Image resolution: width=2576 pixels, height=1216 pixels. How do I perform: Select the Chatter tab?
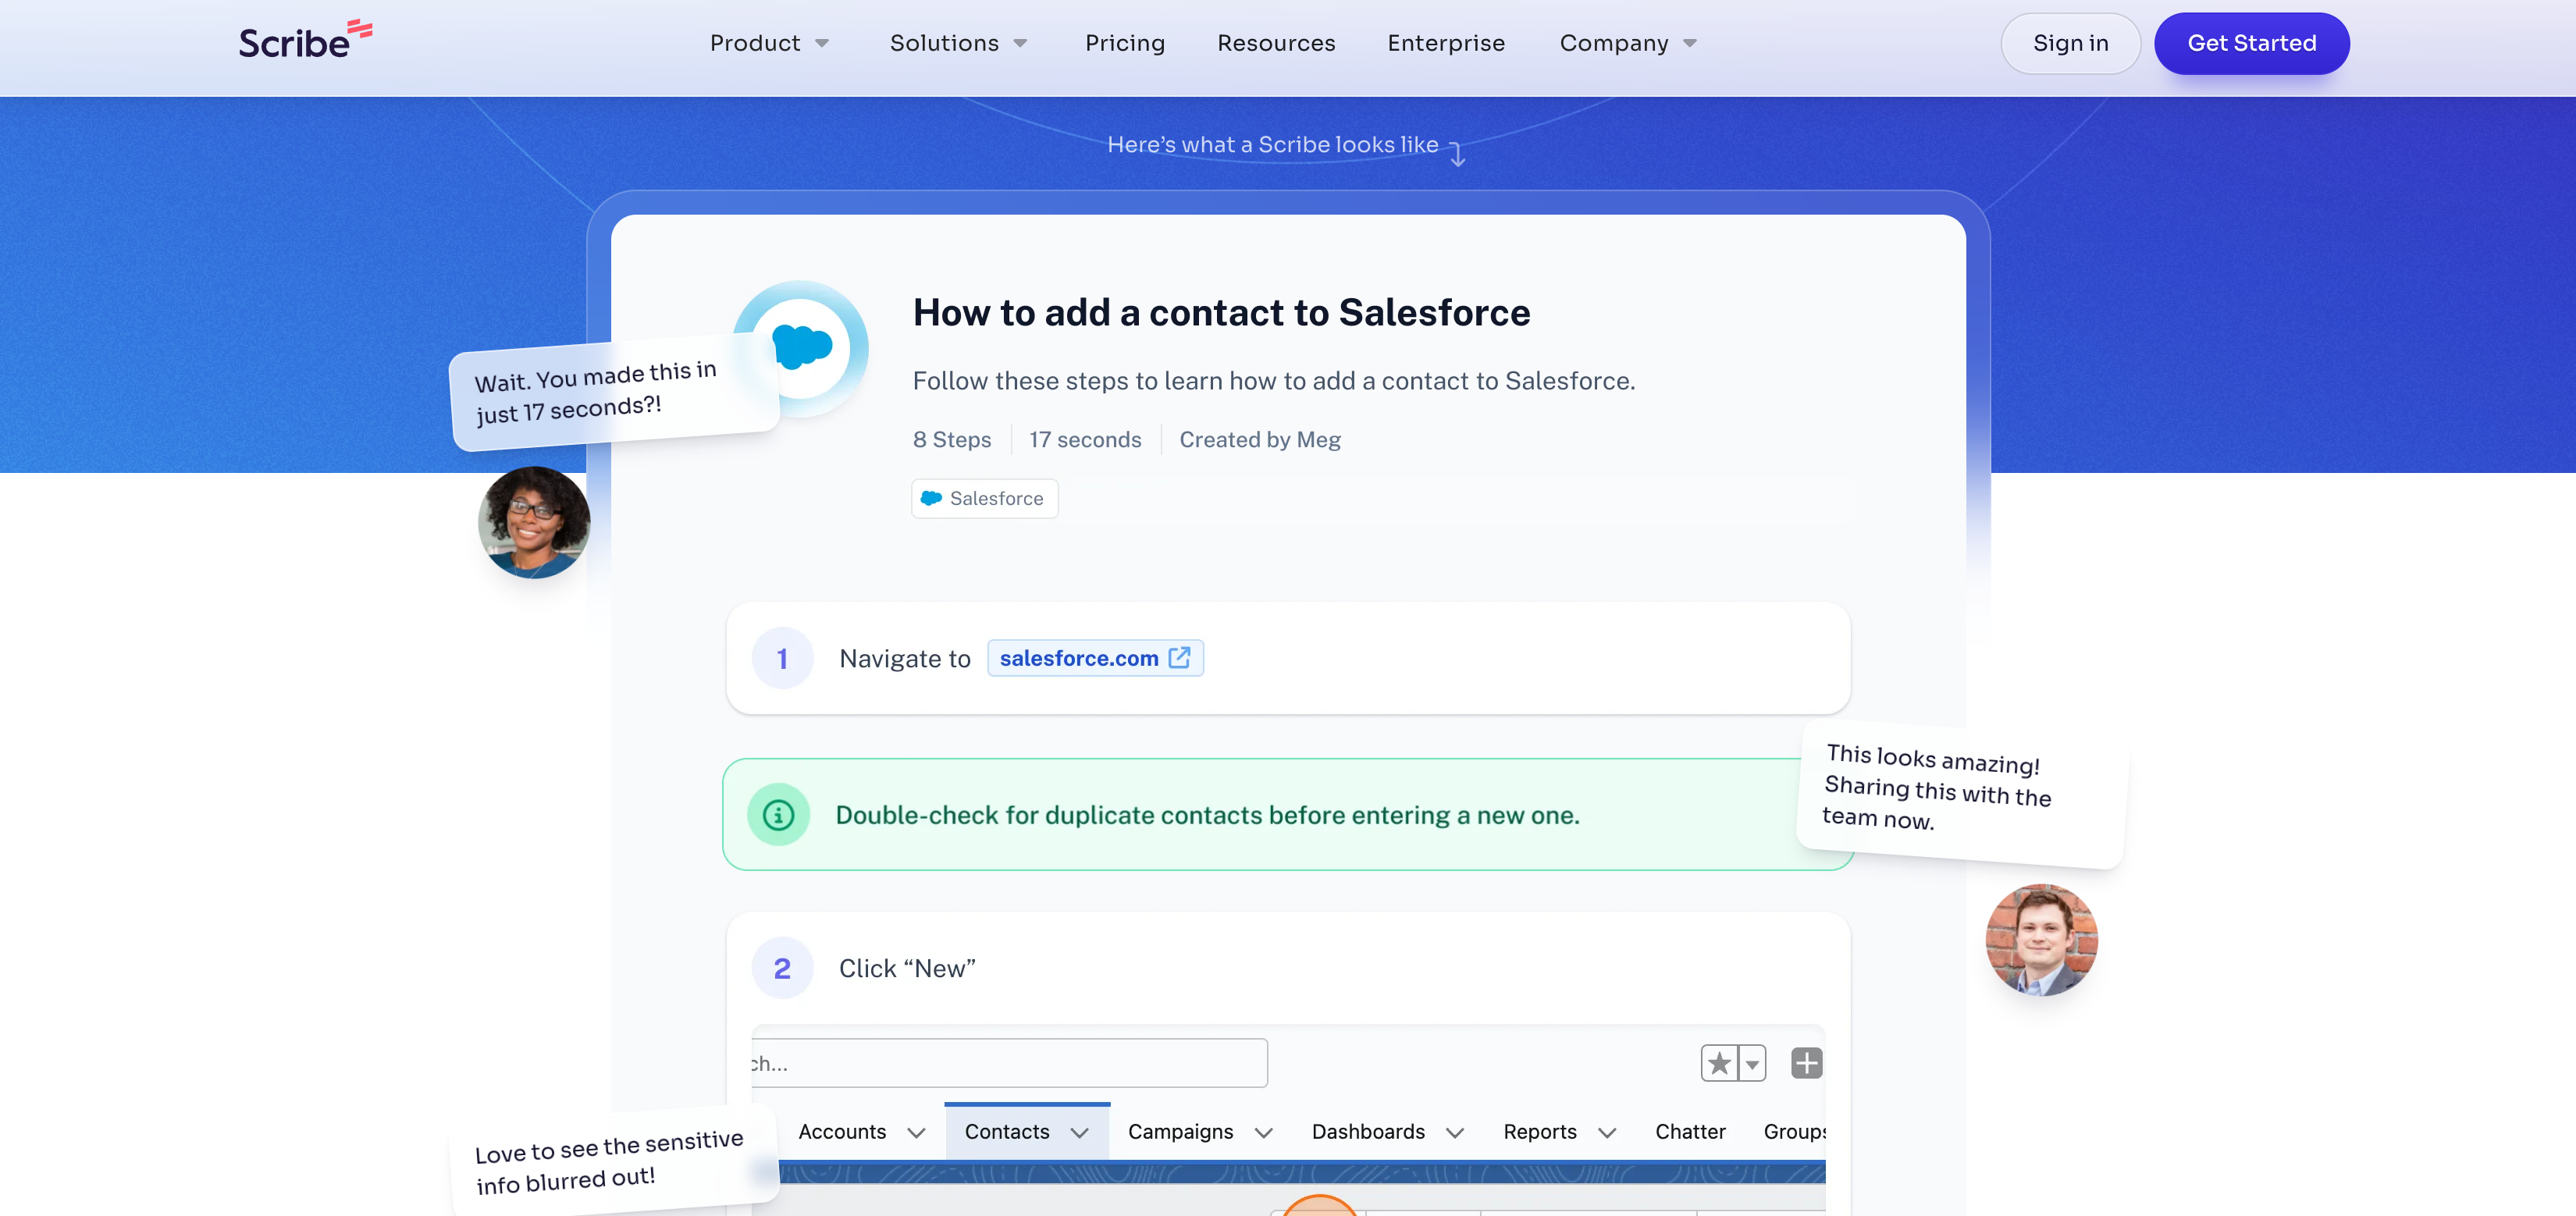(1690, 1132)
